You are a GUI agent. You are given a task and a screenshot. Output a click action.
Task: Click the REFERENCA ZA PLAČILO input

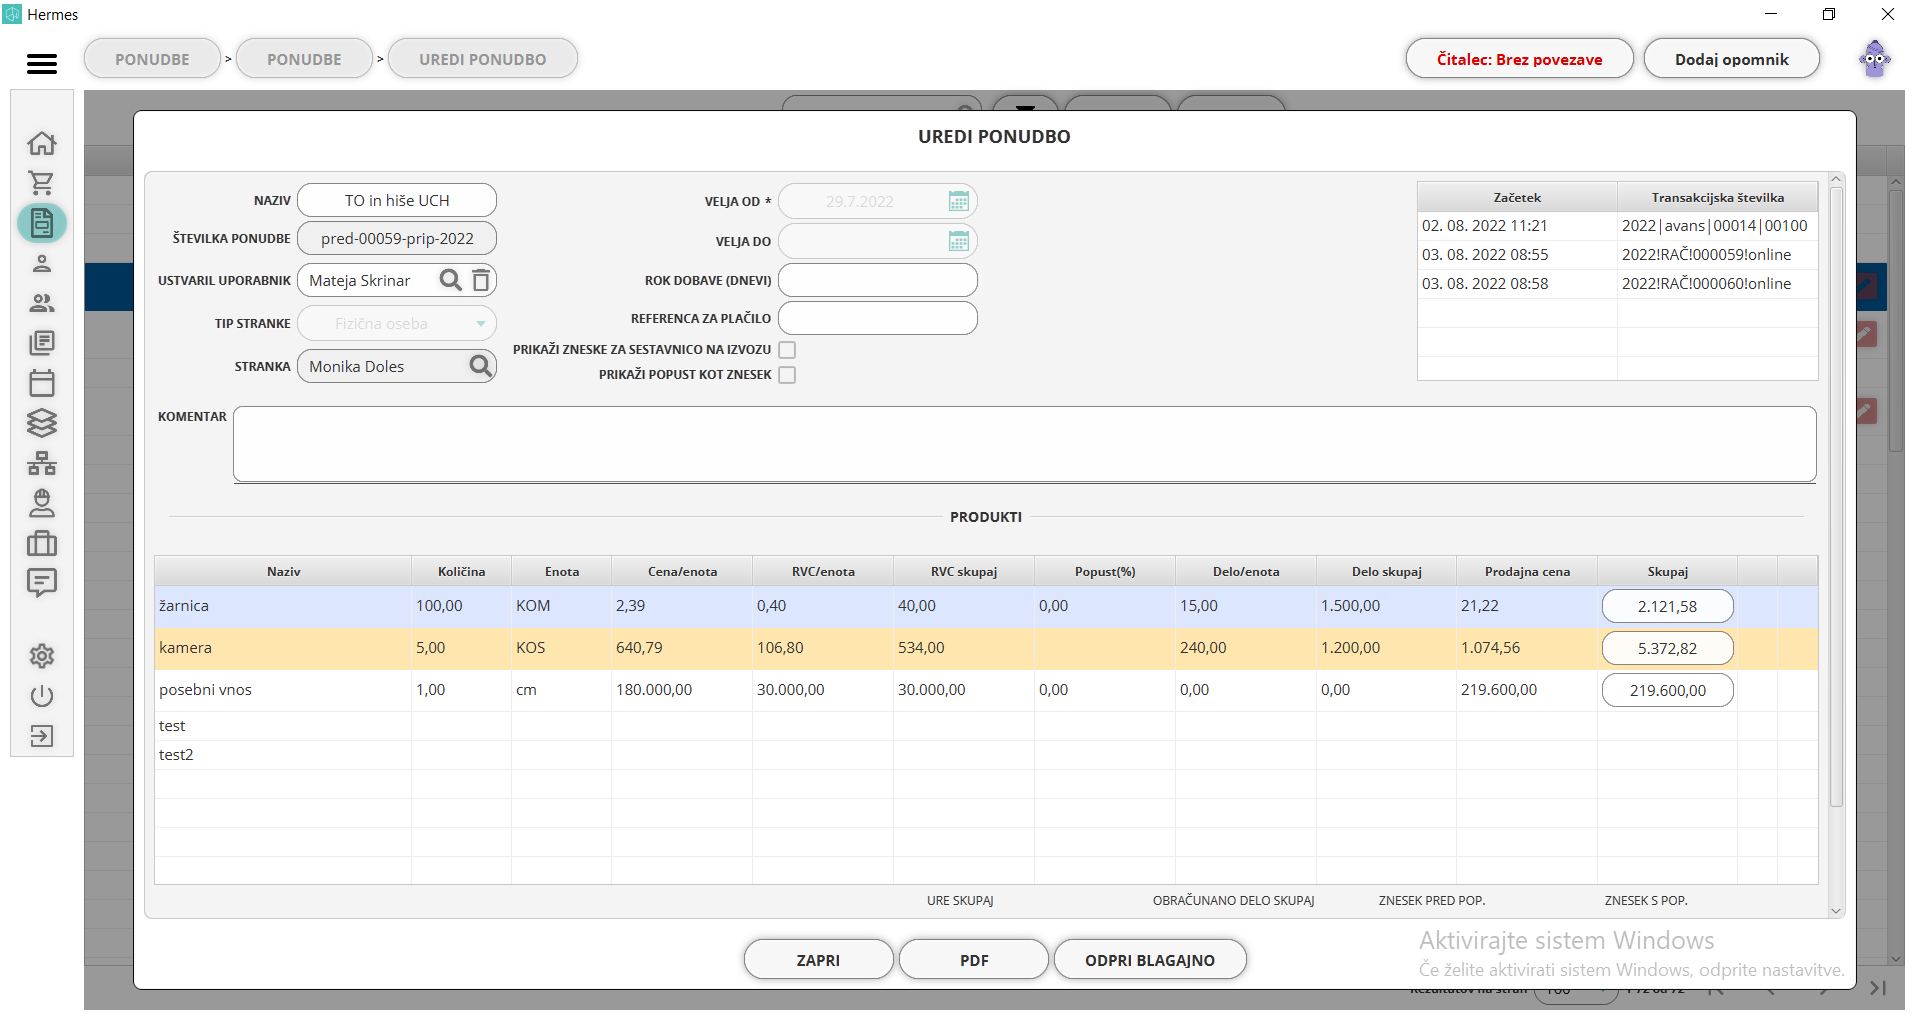(877, 318)
